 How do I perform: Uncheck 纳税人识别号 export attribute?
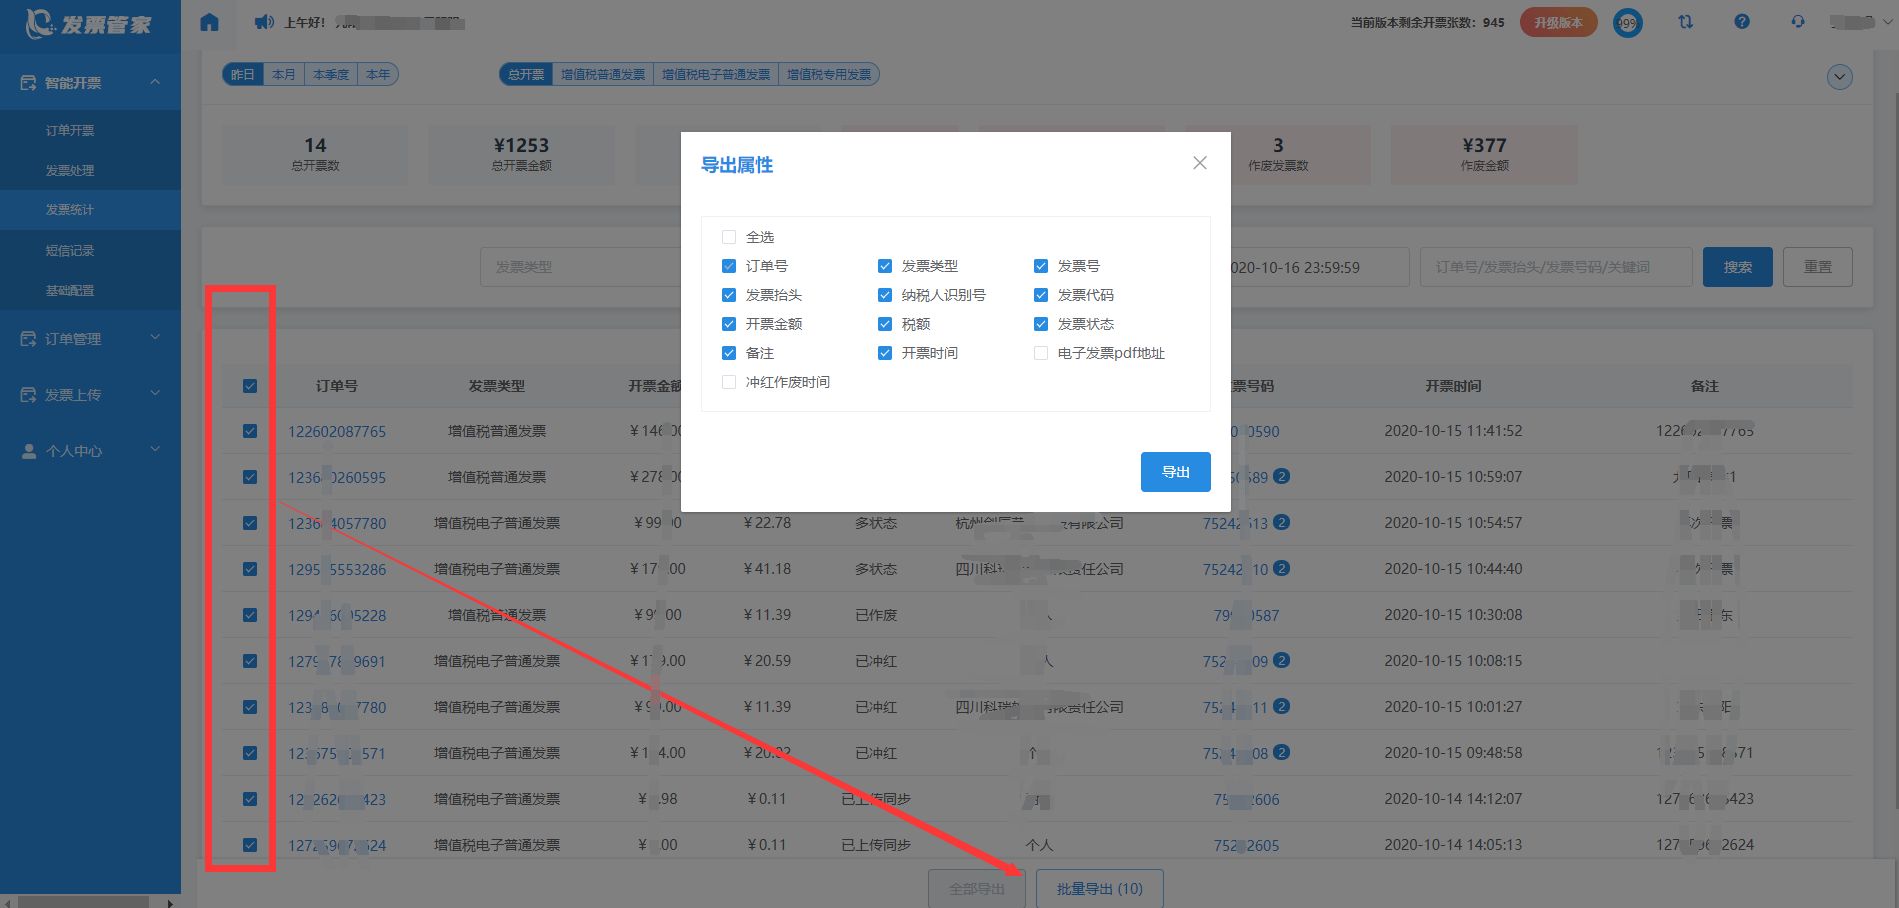point(885,295)
